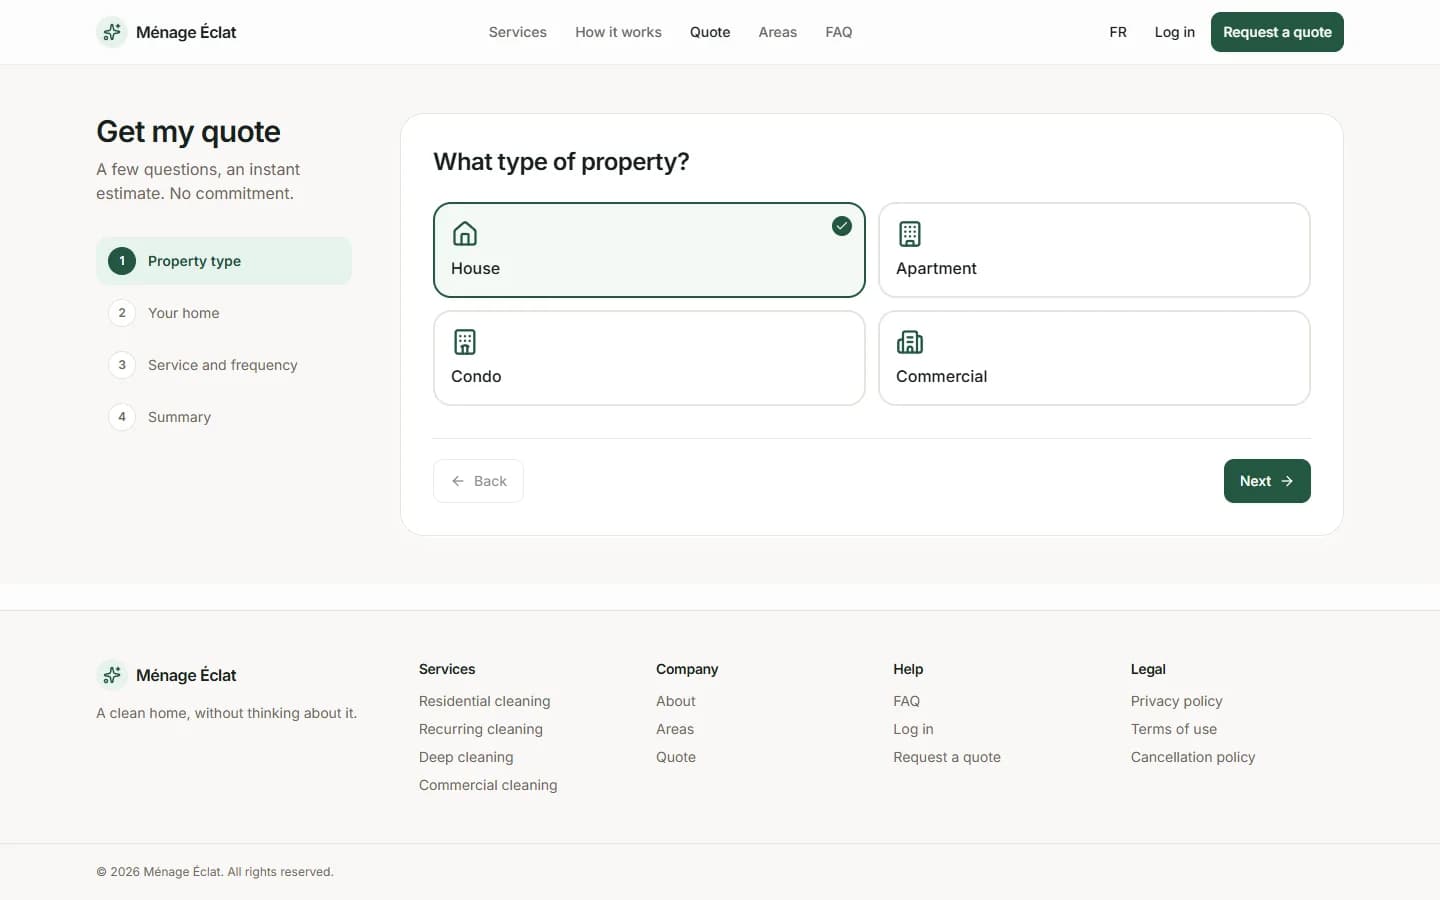Click the Ménage Éclat brand name in header
The height and width of the screenshot is (900, 1440).
[186, 32]
